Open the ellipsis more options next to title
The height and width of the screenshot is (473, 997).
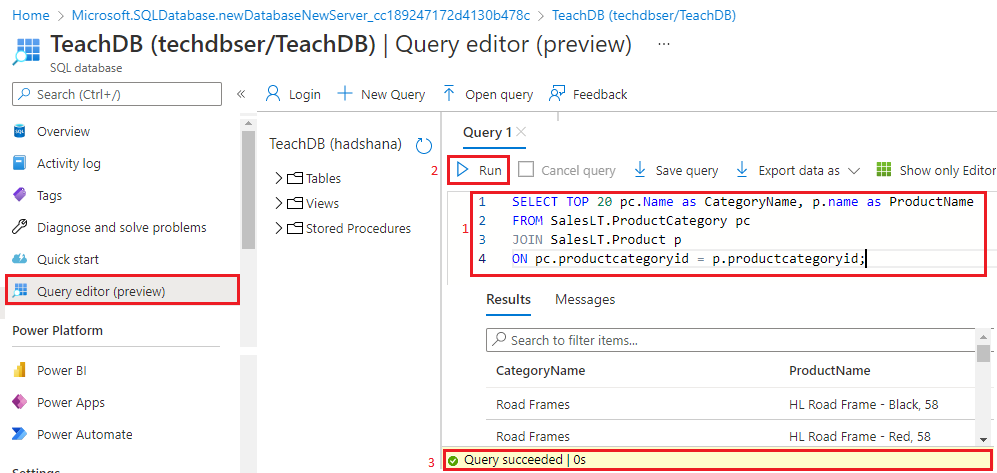point(664,45)
